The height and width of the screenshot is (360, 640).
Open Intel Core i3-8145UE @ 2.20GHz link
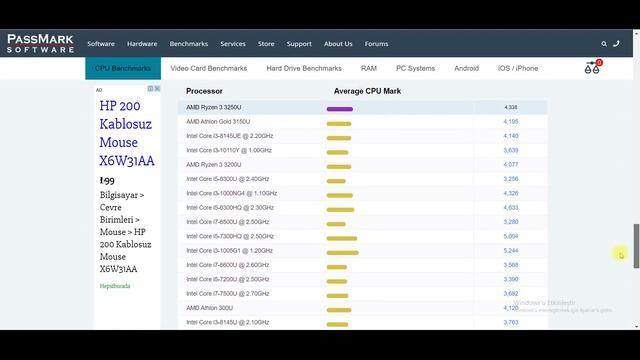point(229,136)
